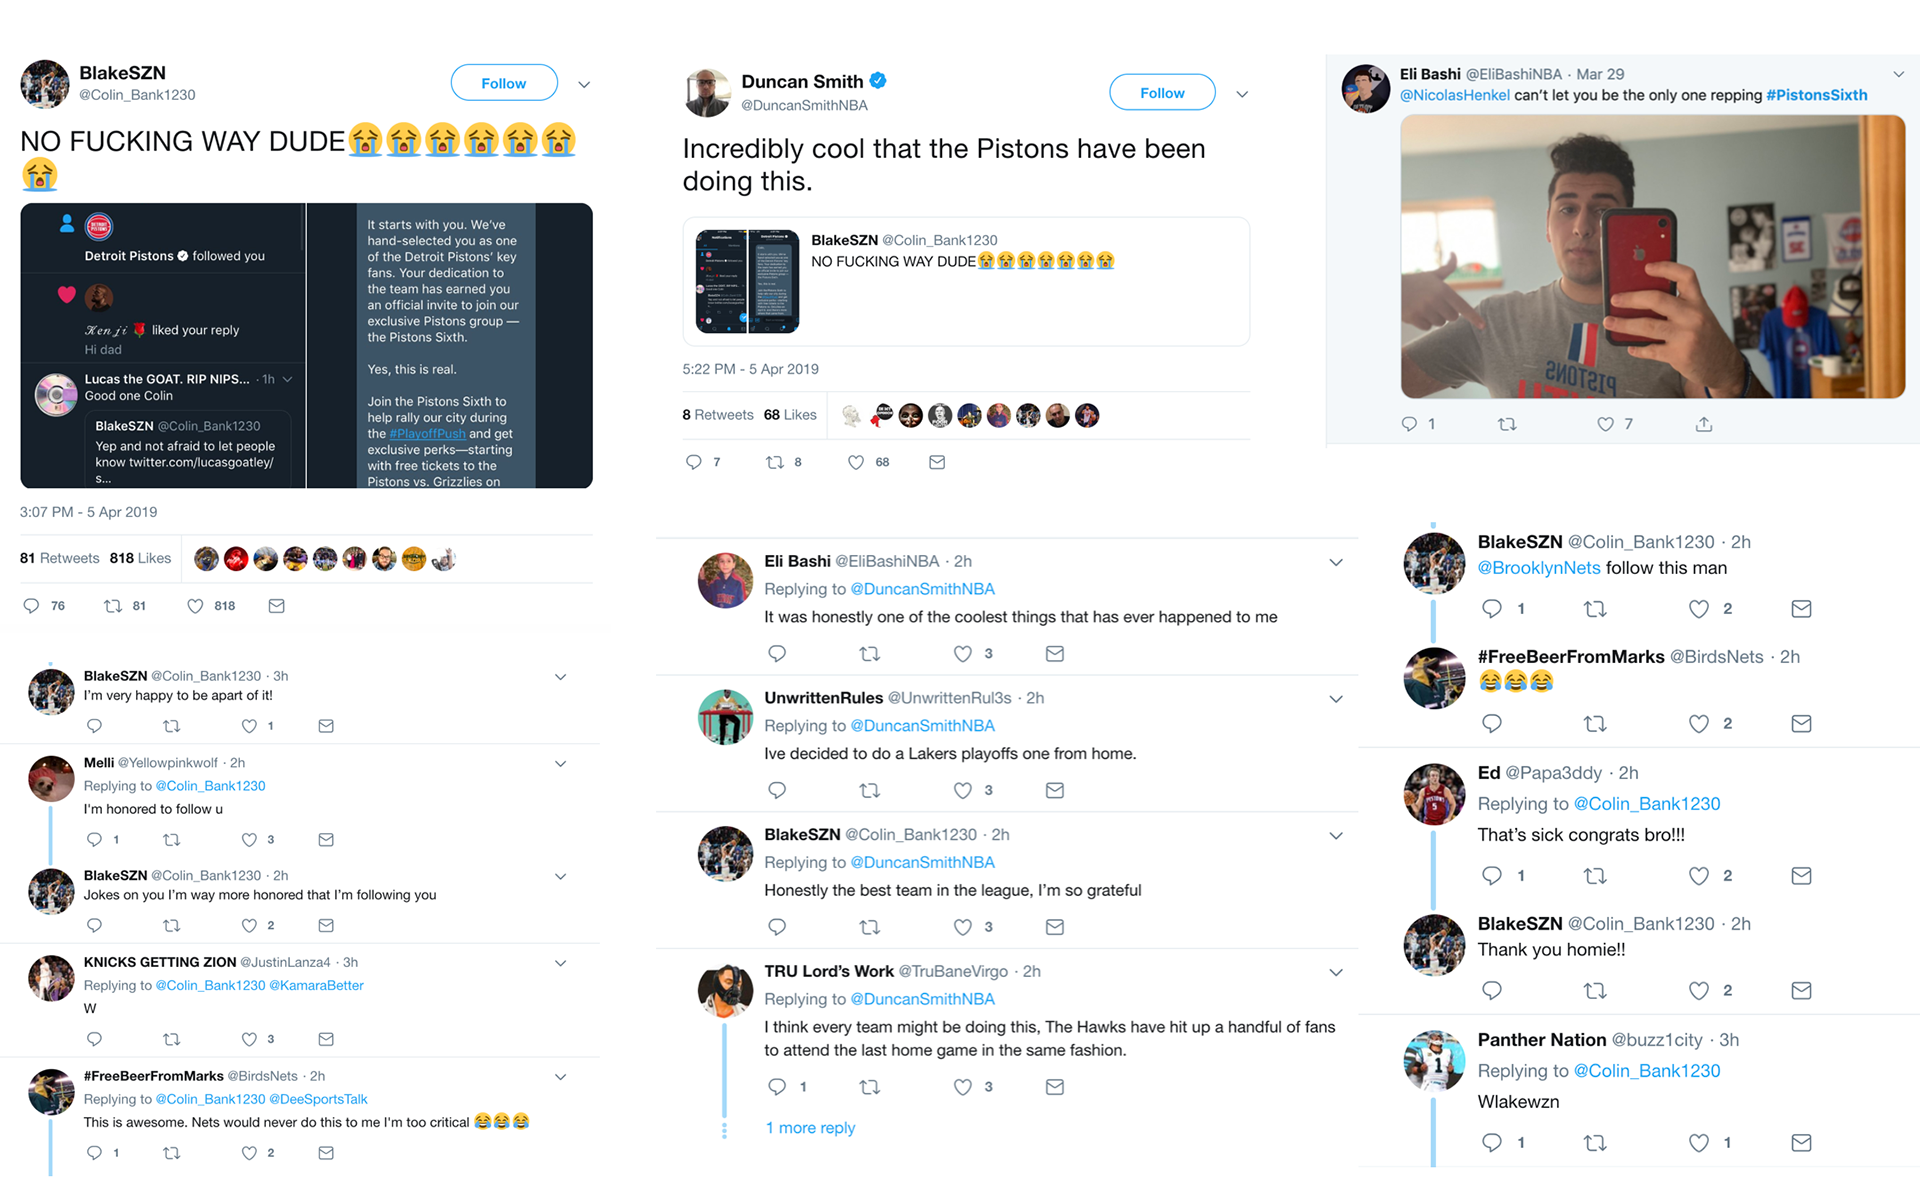Like BlakeSZN's 'Thank you homie' tweet
The width and height of the screenshot is (1920, 1178).
[1698, 991]
